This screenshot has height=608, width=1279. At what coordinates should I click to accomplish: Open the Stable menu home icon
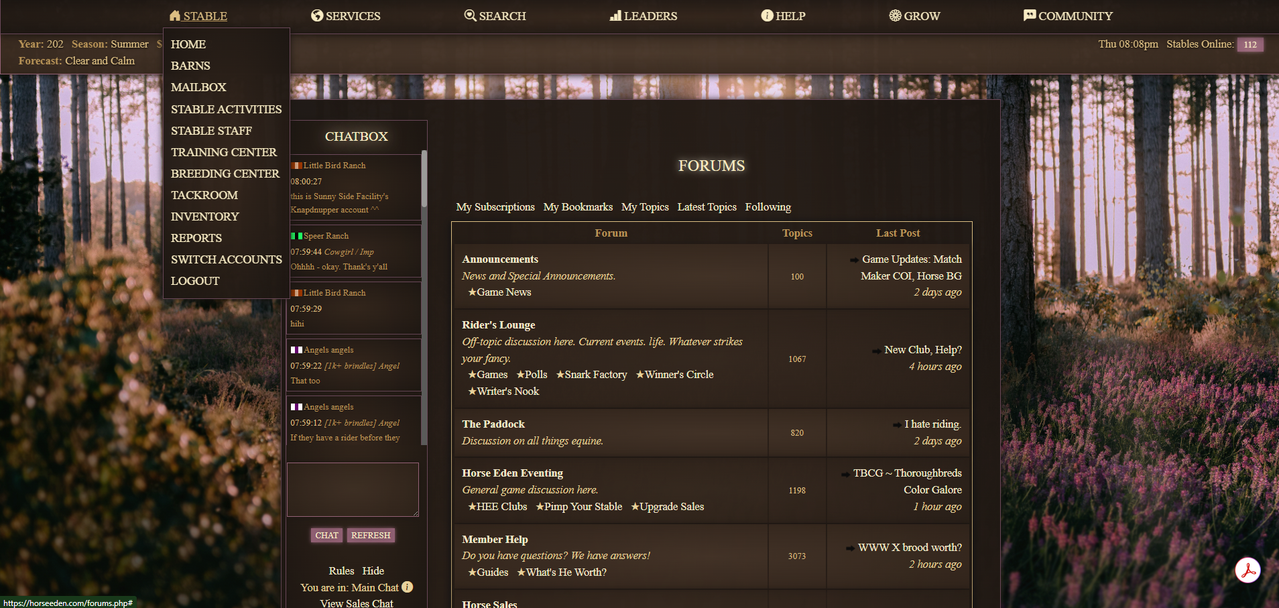point(175,16)
